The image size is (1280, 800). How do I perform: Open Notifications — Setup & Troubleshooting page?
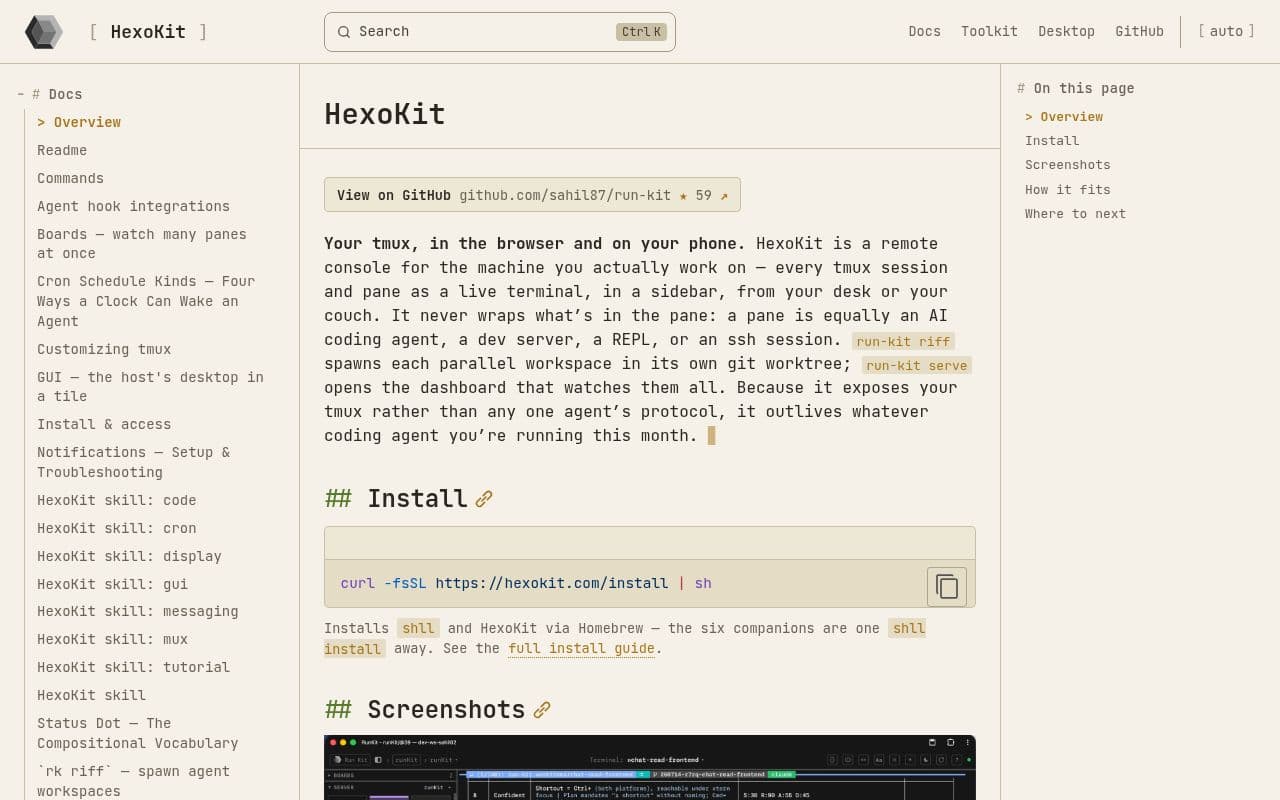coord(133,462)
